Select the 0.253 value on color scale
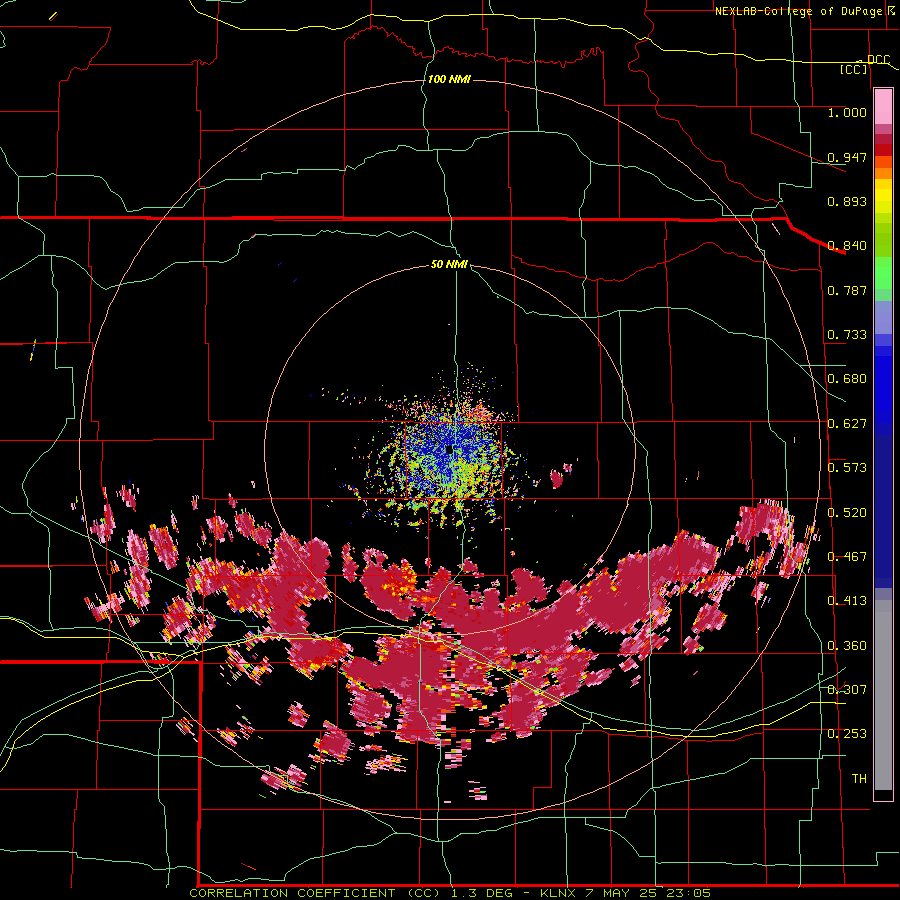 [847, 734]
